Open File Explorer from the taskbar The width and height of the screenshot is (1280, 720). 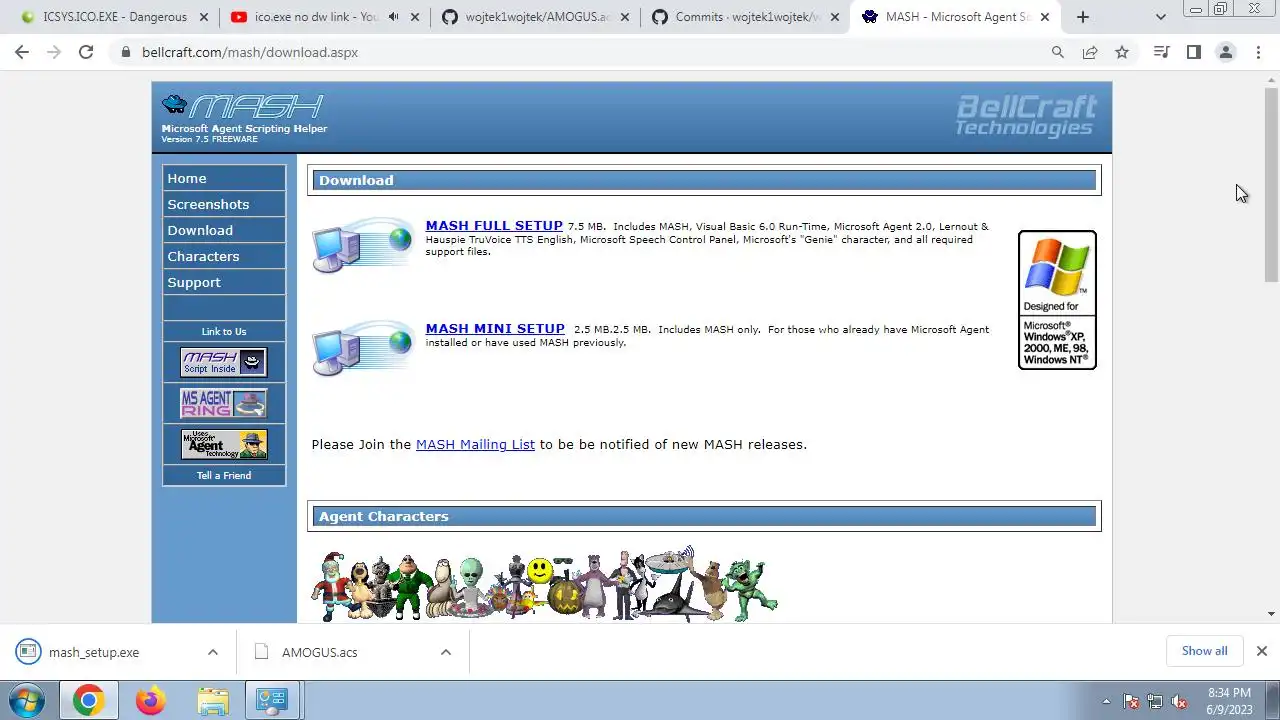tap(212, 701)
